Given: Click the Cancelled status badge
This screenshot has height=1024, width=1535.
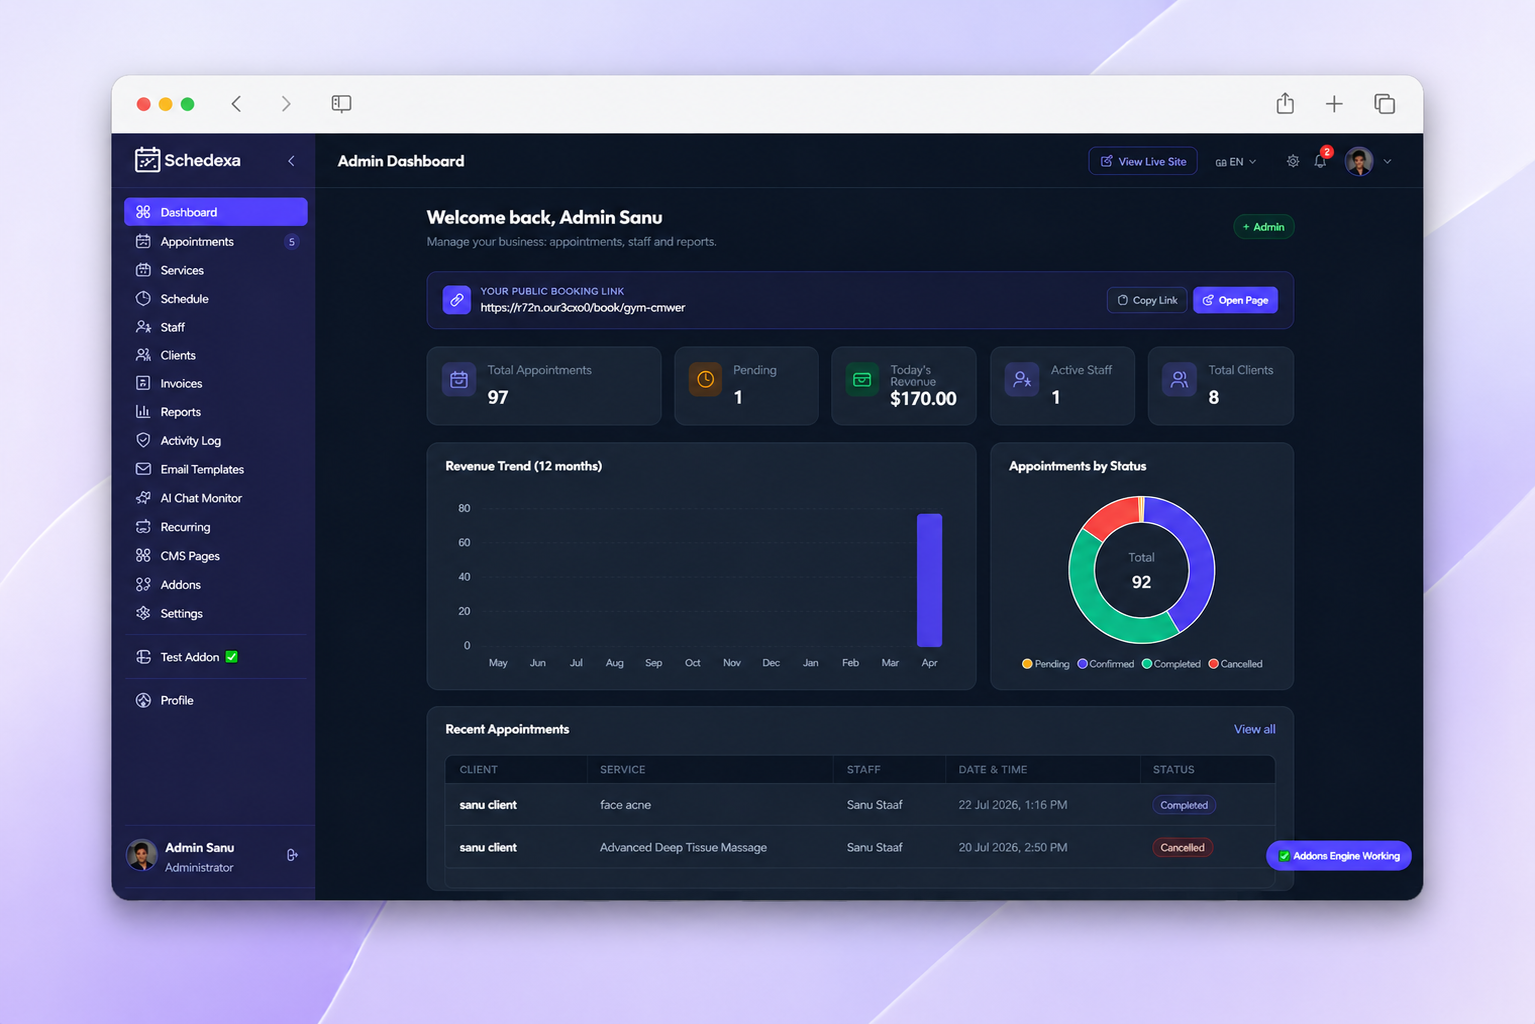Looking at the screenshot, I should pos(1182,847).
